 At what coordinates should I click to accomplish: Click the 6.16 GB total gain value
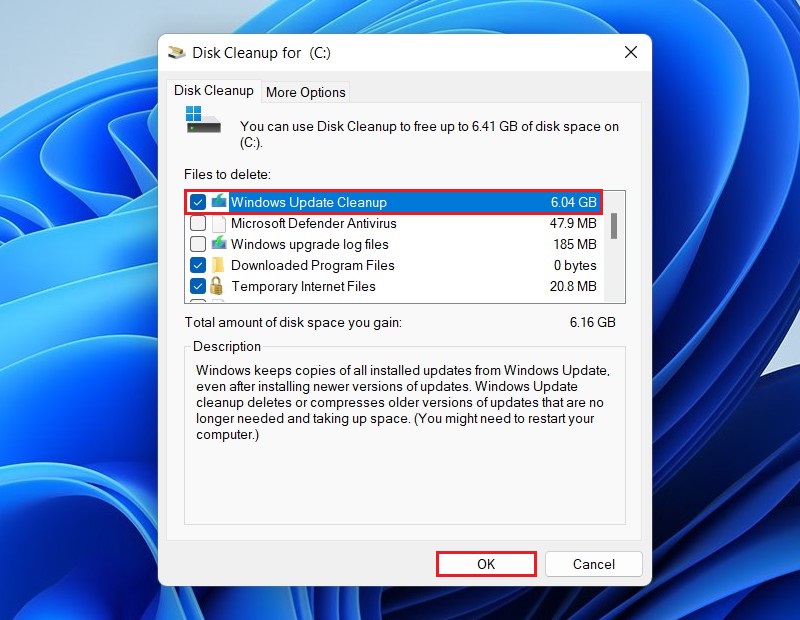point(592,322)
